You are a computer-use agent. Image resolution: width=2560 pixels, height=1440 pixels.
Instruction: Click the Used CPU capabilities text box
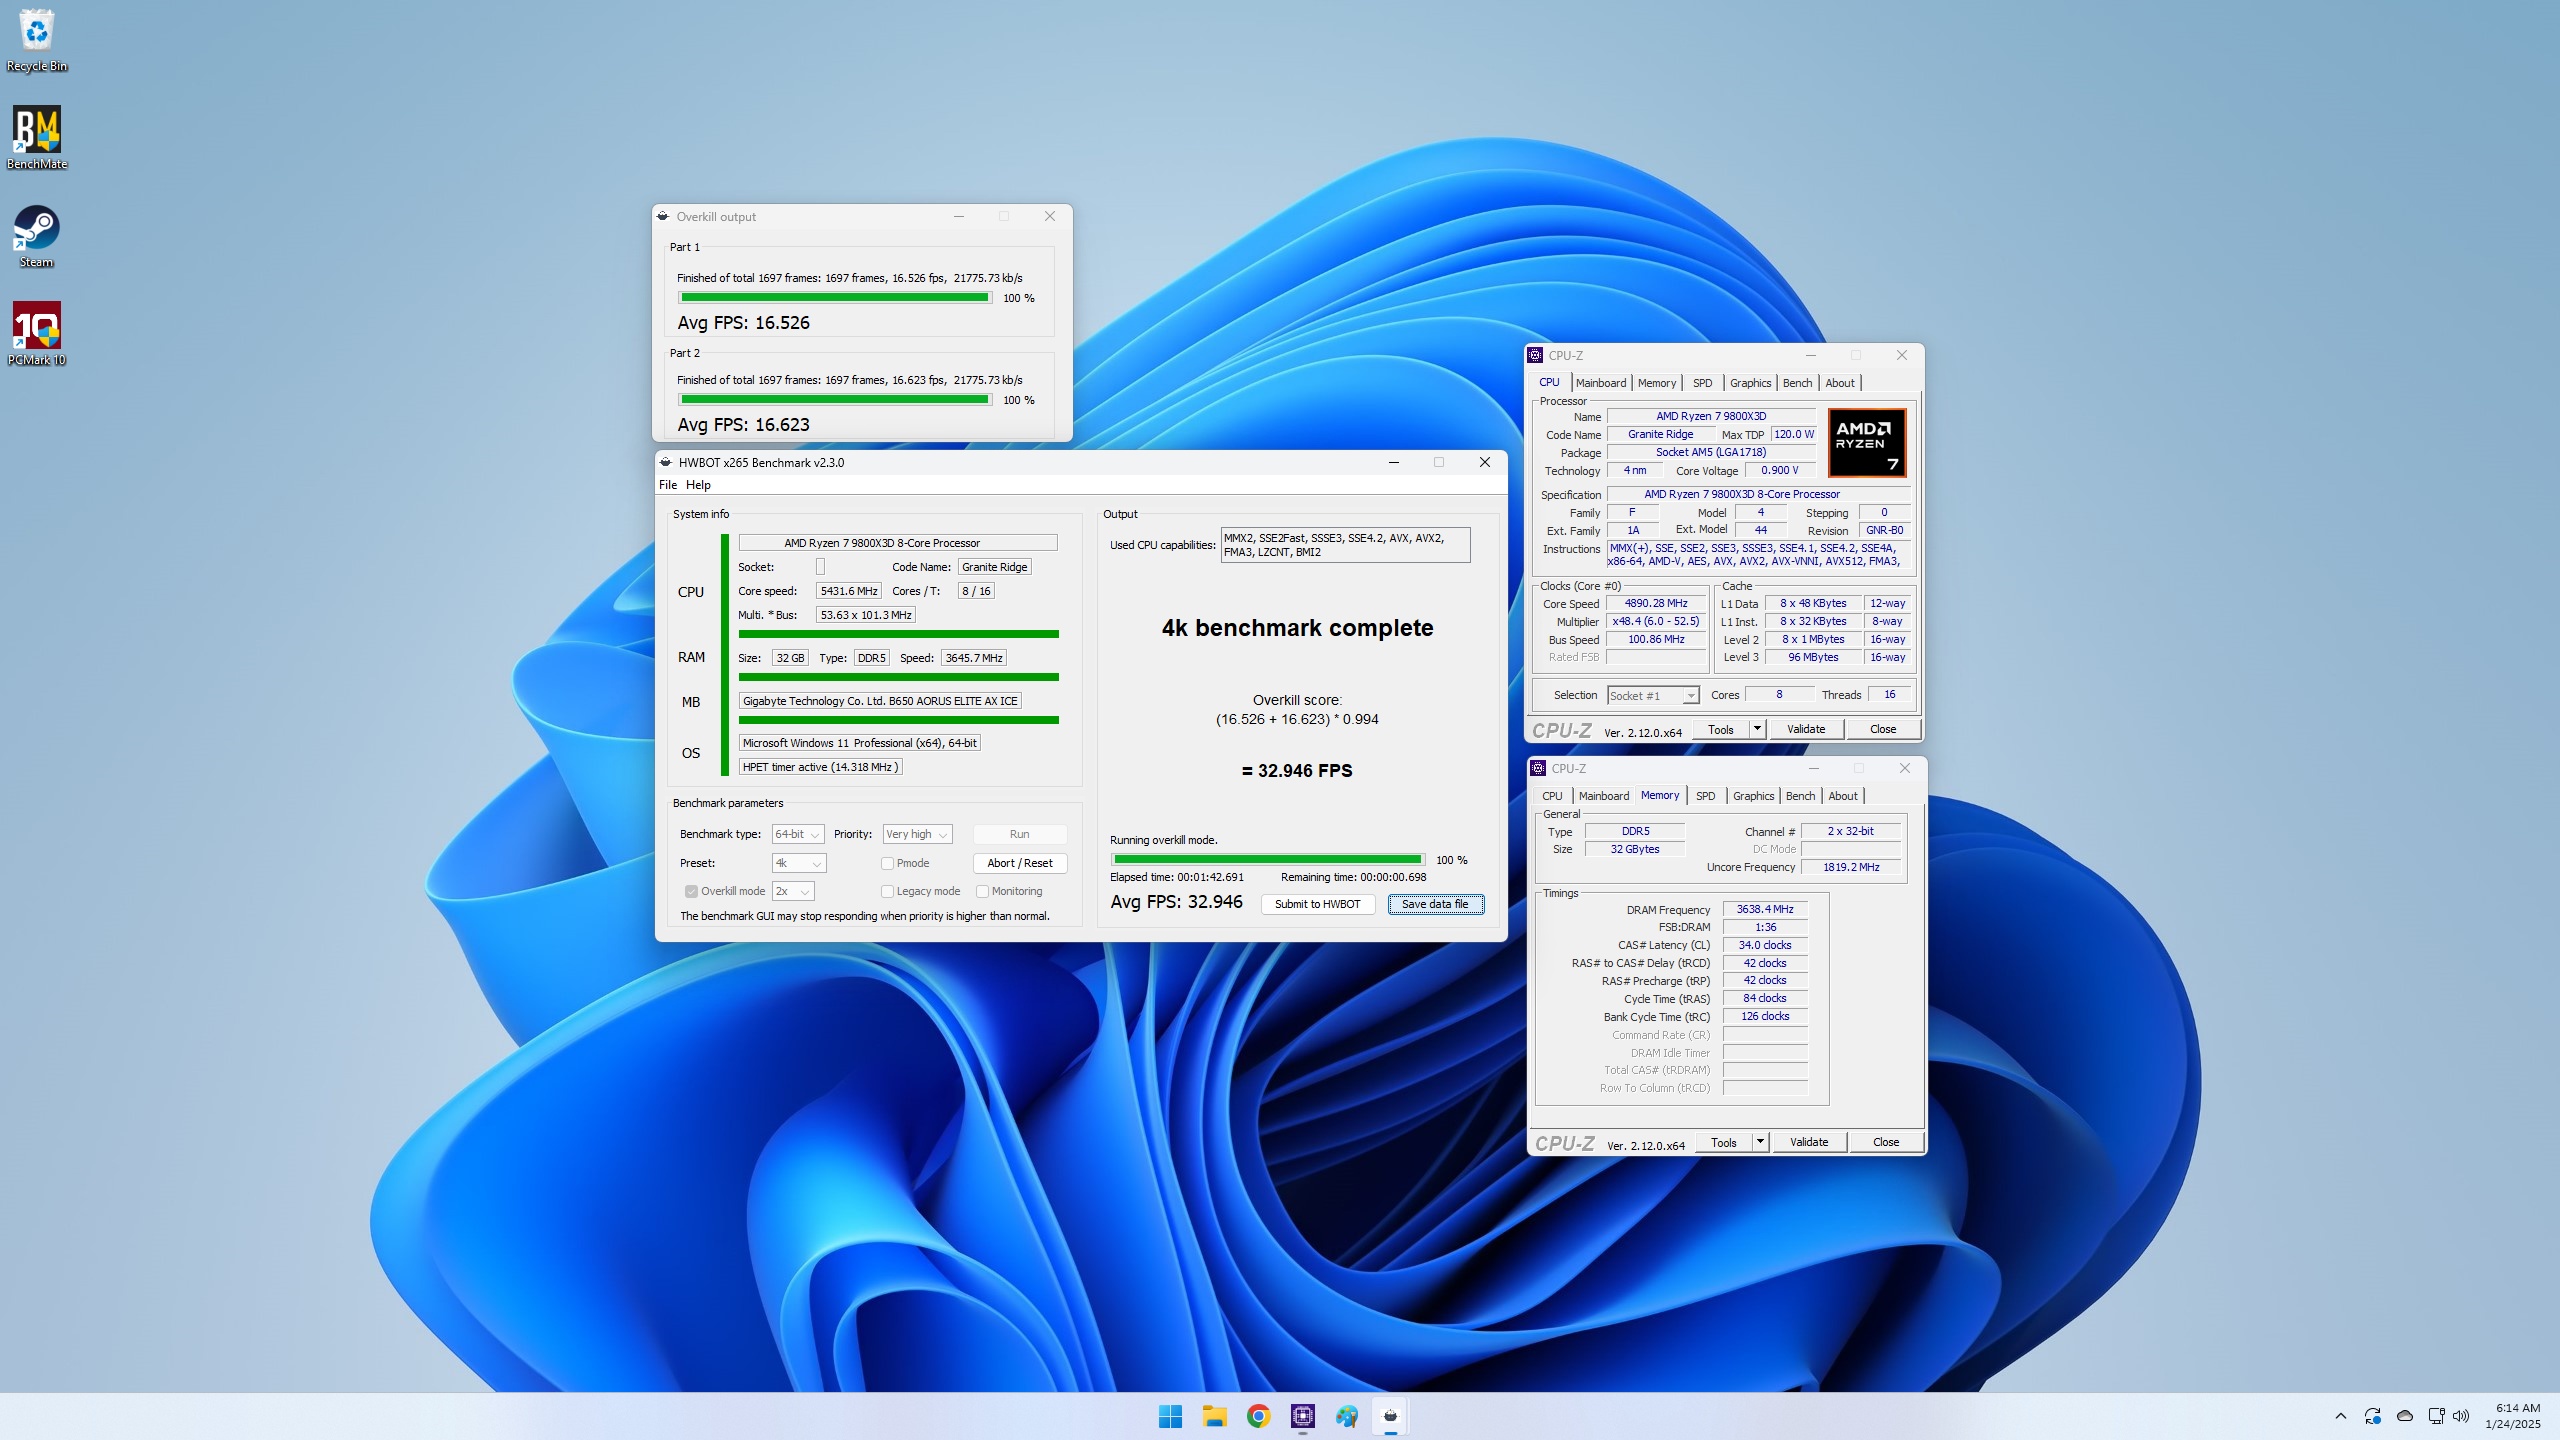pos(1345,545)
